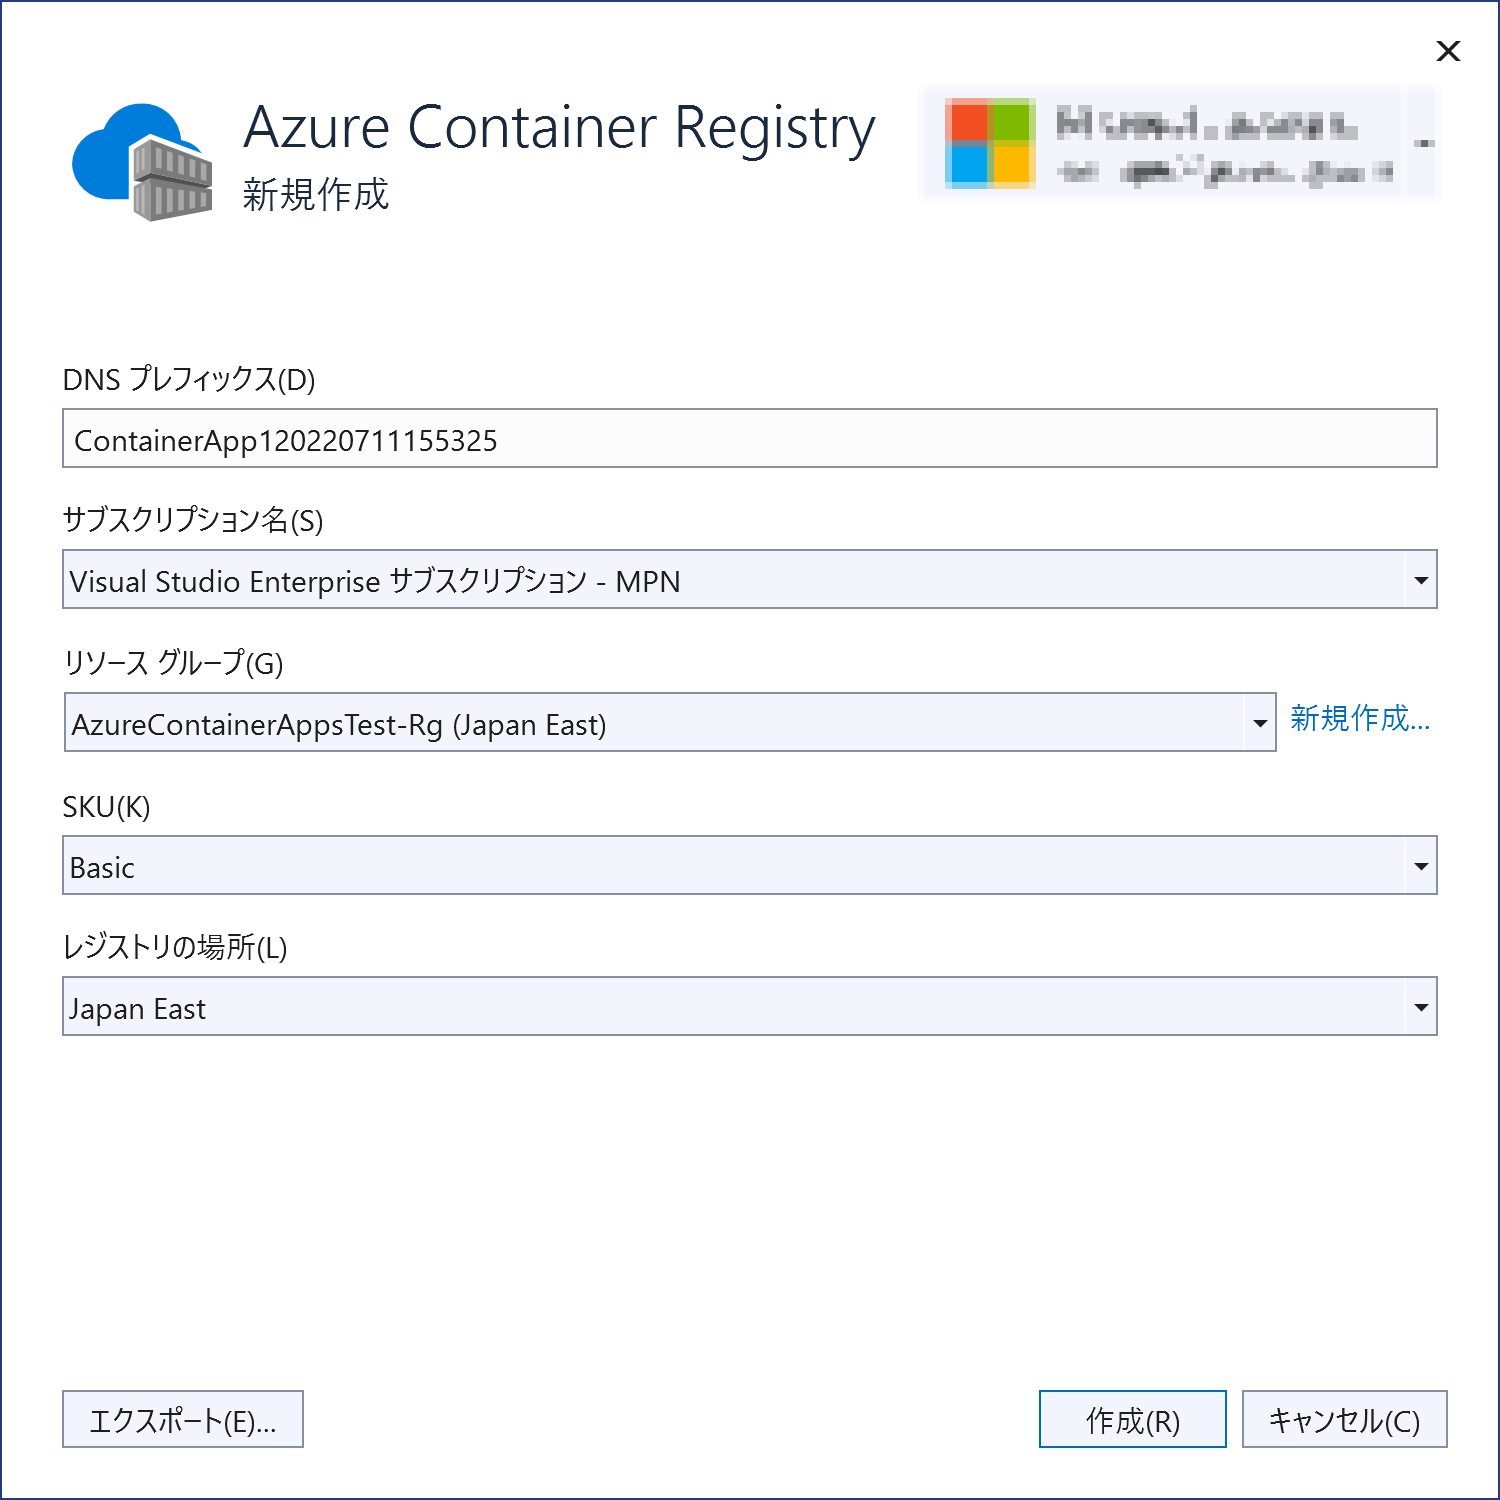Click the レジストリの場所(L) label

coord(175,947)
